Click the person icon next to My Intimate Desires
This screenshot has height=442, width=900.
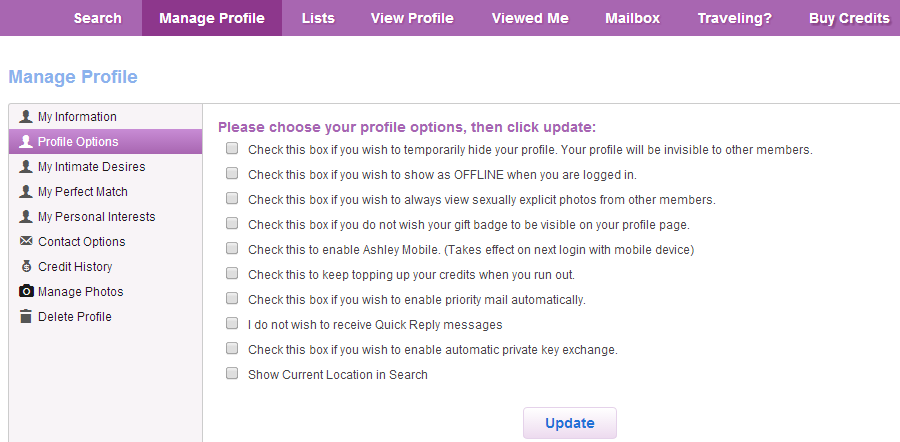click(x=26, y=166)
